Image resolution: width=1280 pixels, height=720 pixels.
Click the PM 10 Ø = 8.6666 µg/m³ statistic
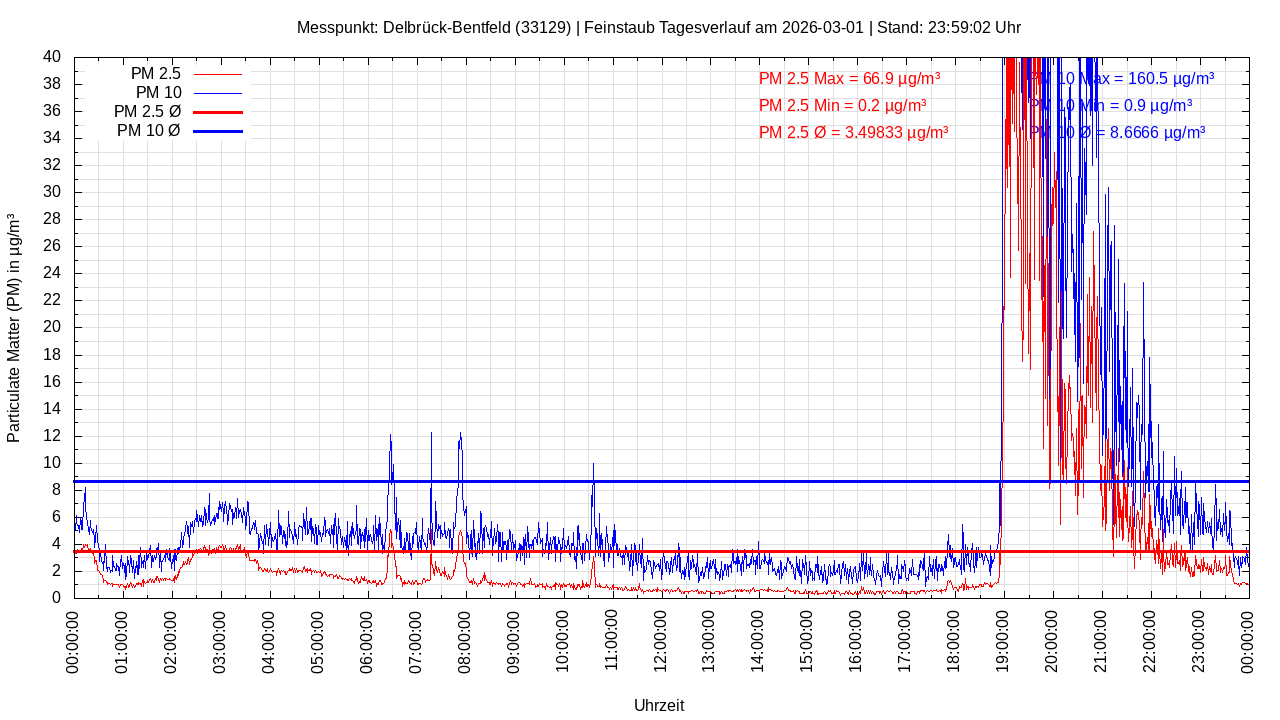click(1117, 132)
